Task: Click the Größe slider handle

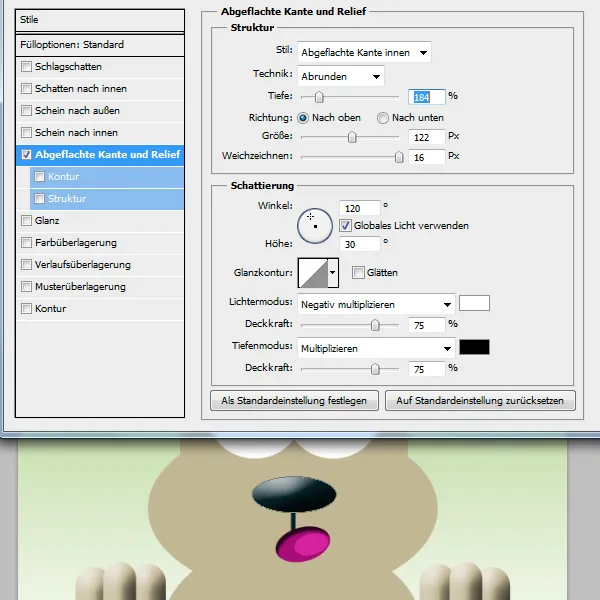Action: coord(352,137)
